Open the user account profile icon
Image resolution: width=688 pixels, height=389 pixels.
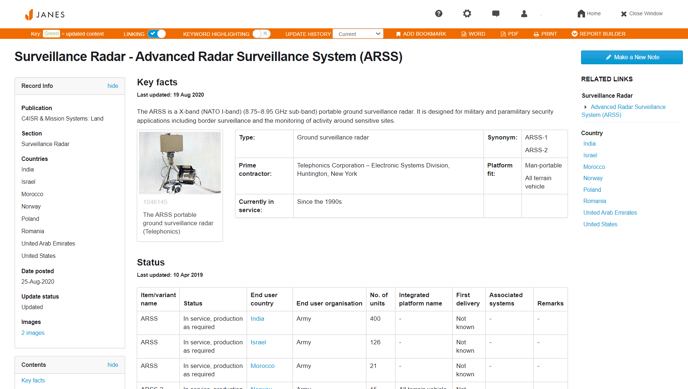coord(524,14)
